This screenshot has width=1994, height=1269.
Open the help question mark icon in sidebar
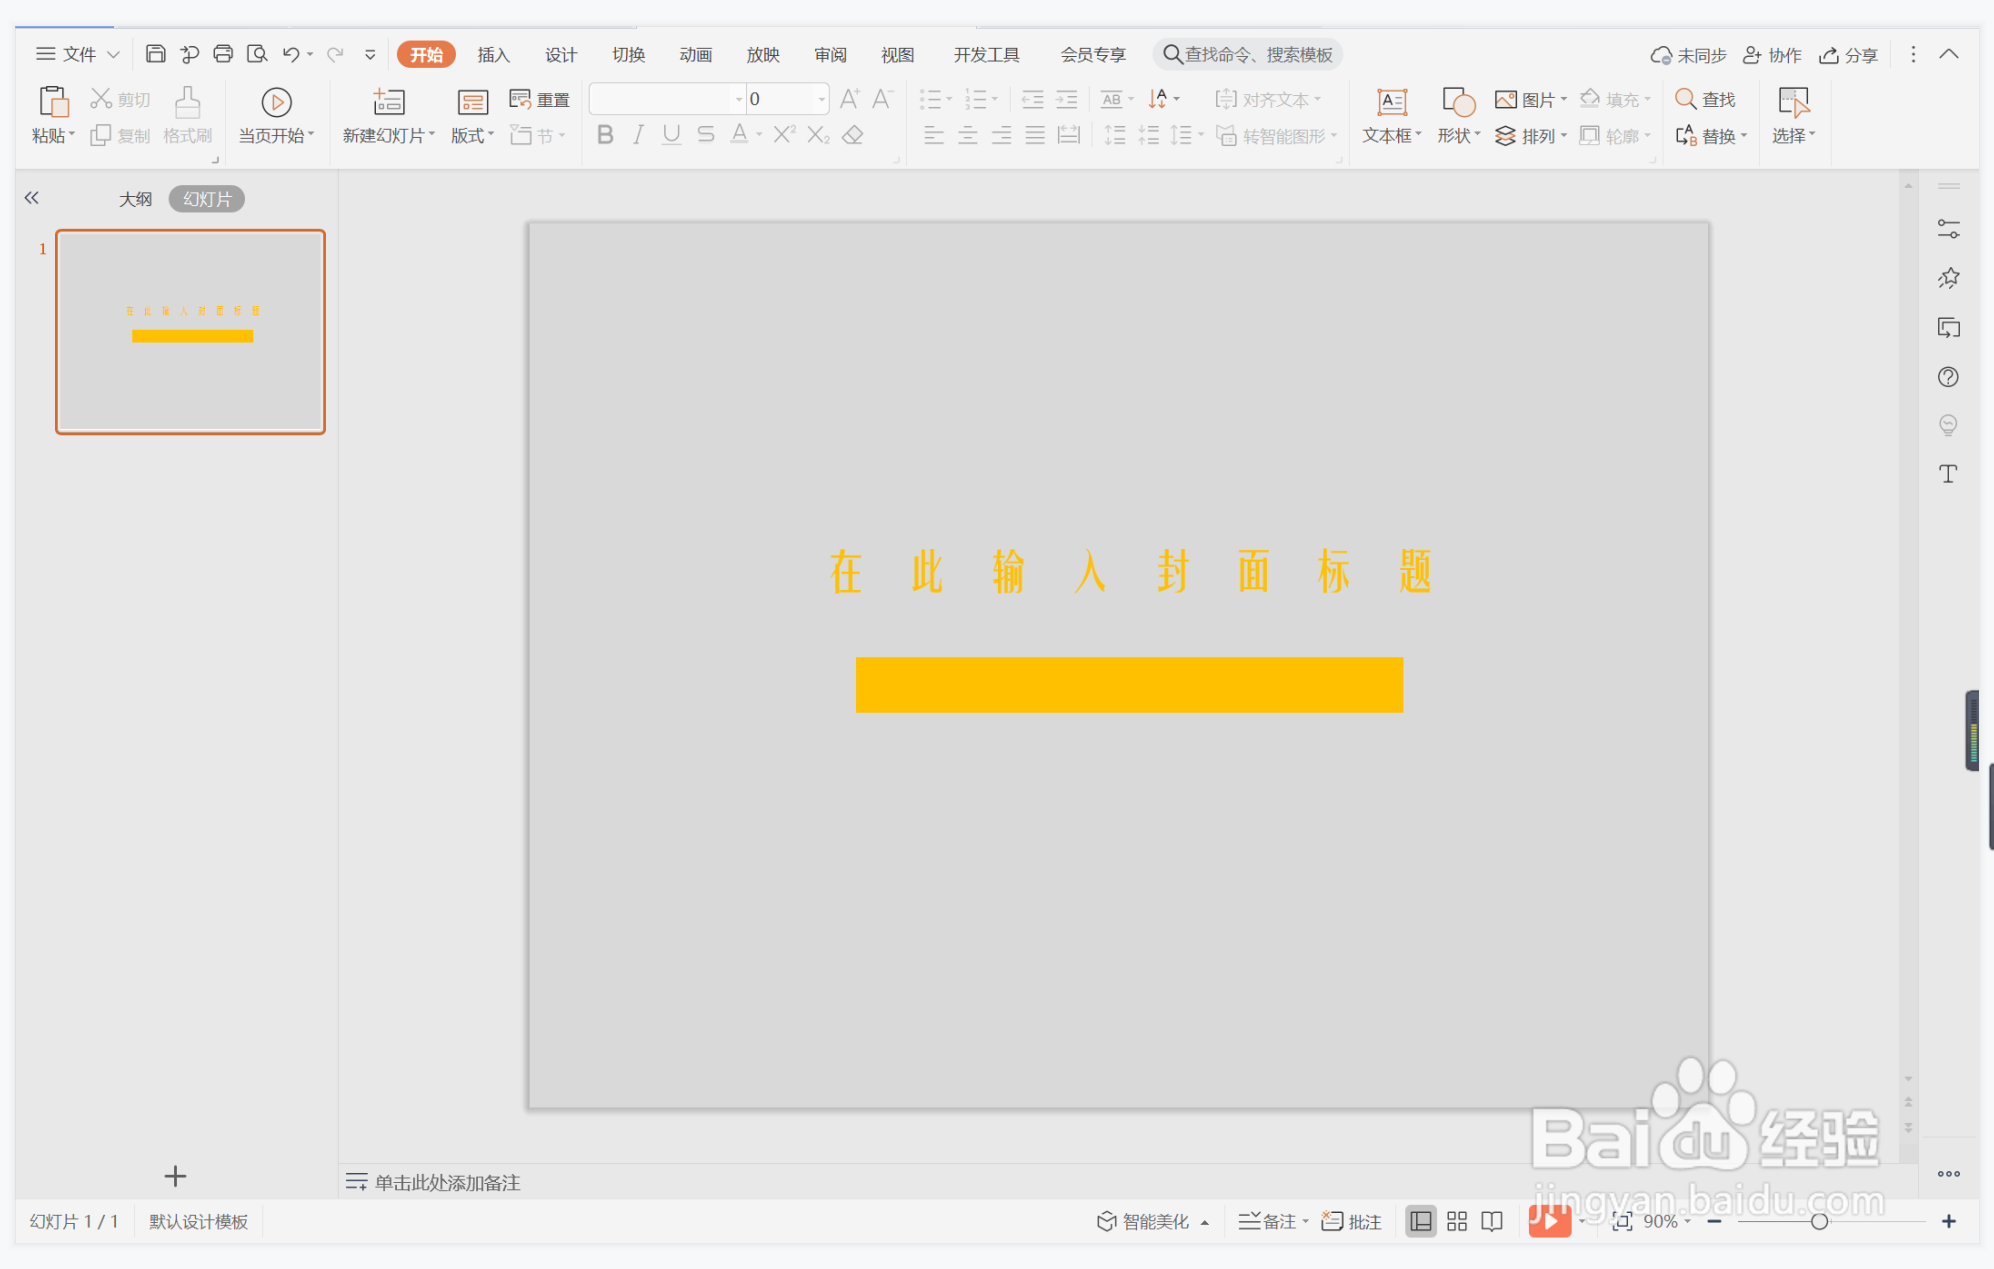click(x=1948, y=377)
